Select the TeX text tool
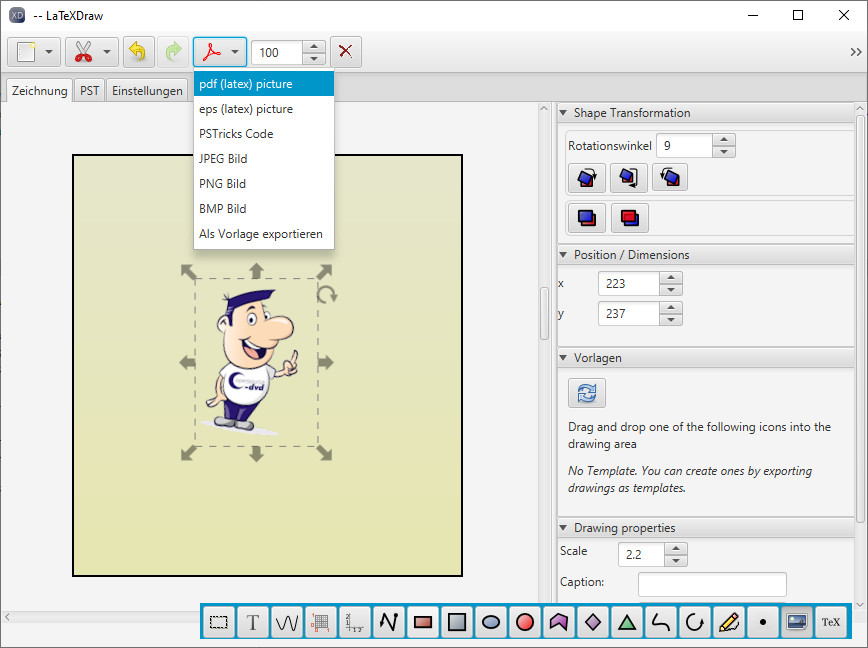Screen dimensions: 868x648 [830, 622]
